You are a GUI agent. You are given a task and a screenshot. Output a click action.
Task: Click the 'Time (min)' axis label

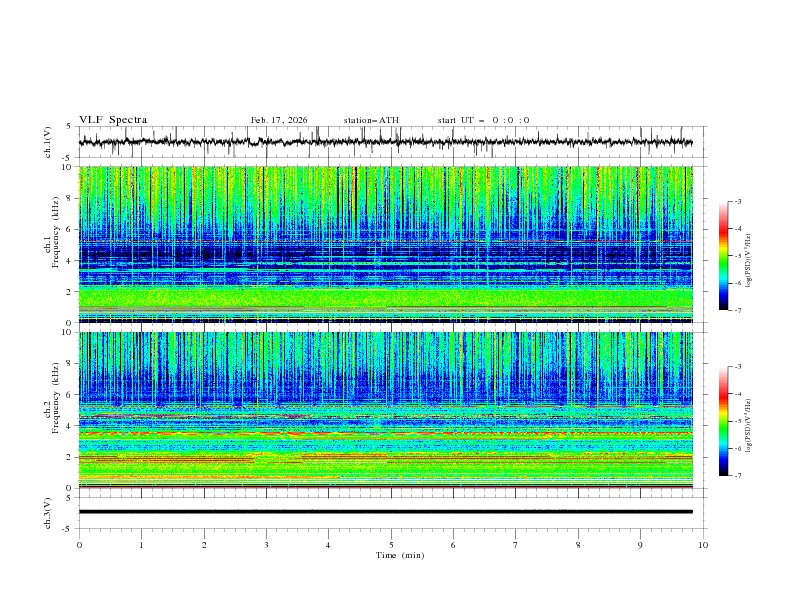400,555
